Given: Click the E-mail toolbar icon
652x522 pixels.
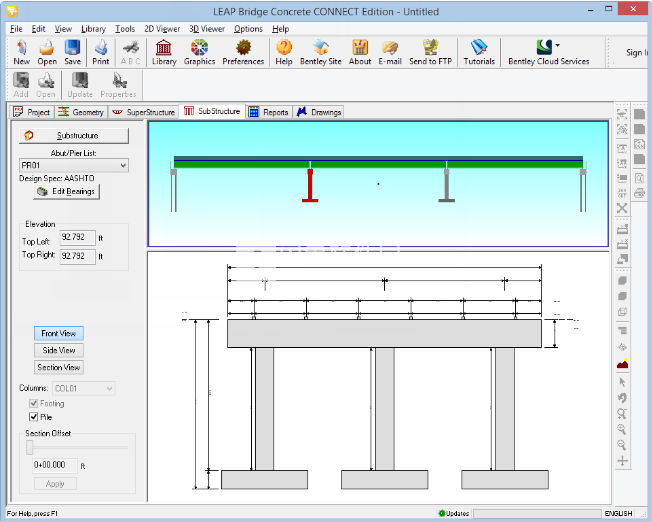Looking at the screenshot, I should pyautogui.click(x=390, y=52).
